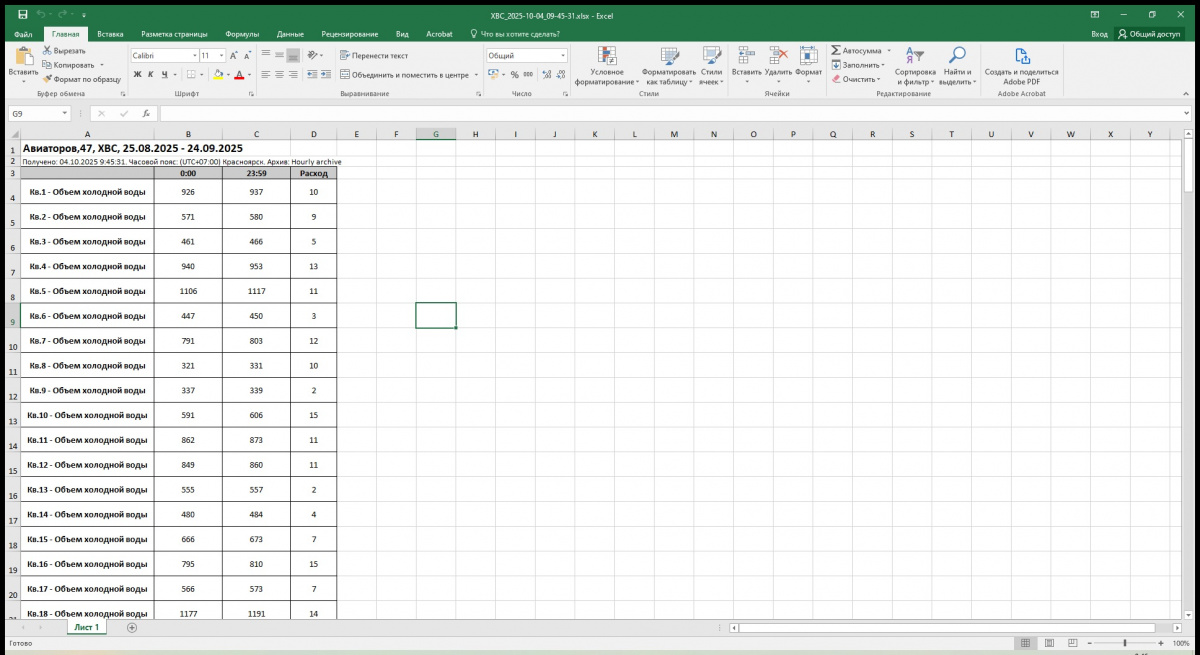Image resolution: width=1200 pixels, height=655 pixels.
Task: Click Create and Share Adobe PDF icon
Action: [1021, 57]
